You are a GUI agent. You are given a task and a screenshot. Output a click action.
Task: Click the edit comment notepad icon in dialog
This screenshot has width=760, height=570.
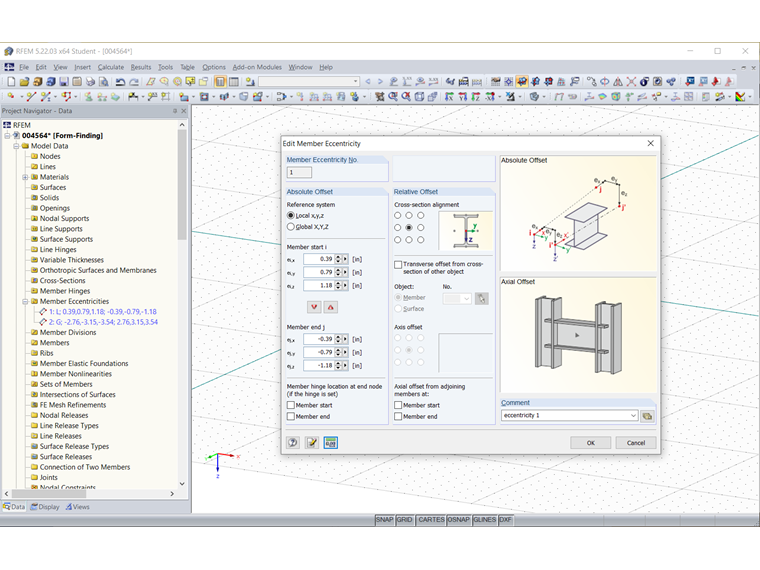point(312,443)
